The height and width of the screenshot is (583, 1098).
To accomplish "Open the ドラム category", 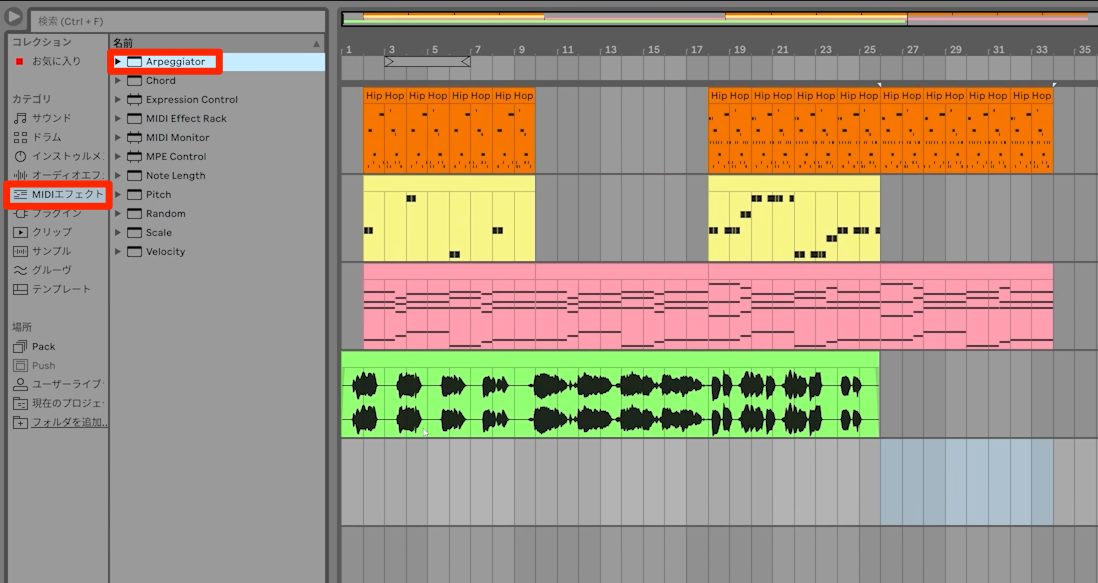I will coord(38,137).
